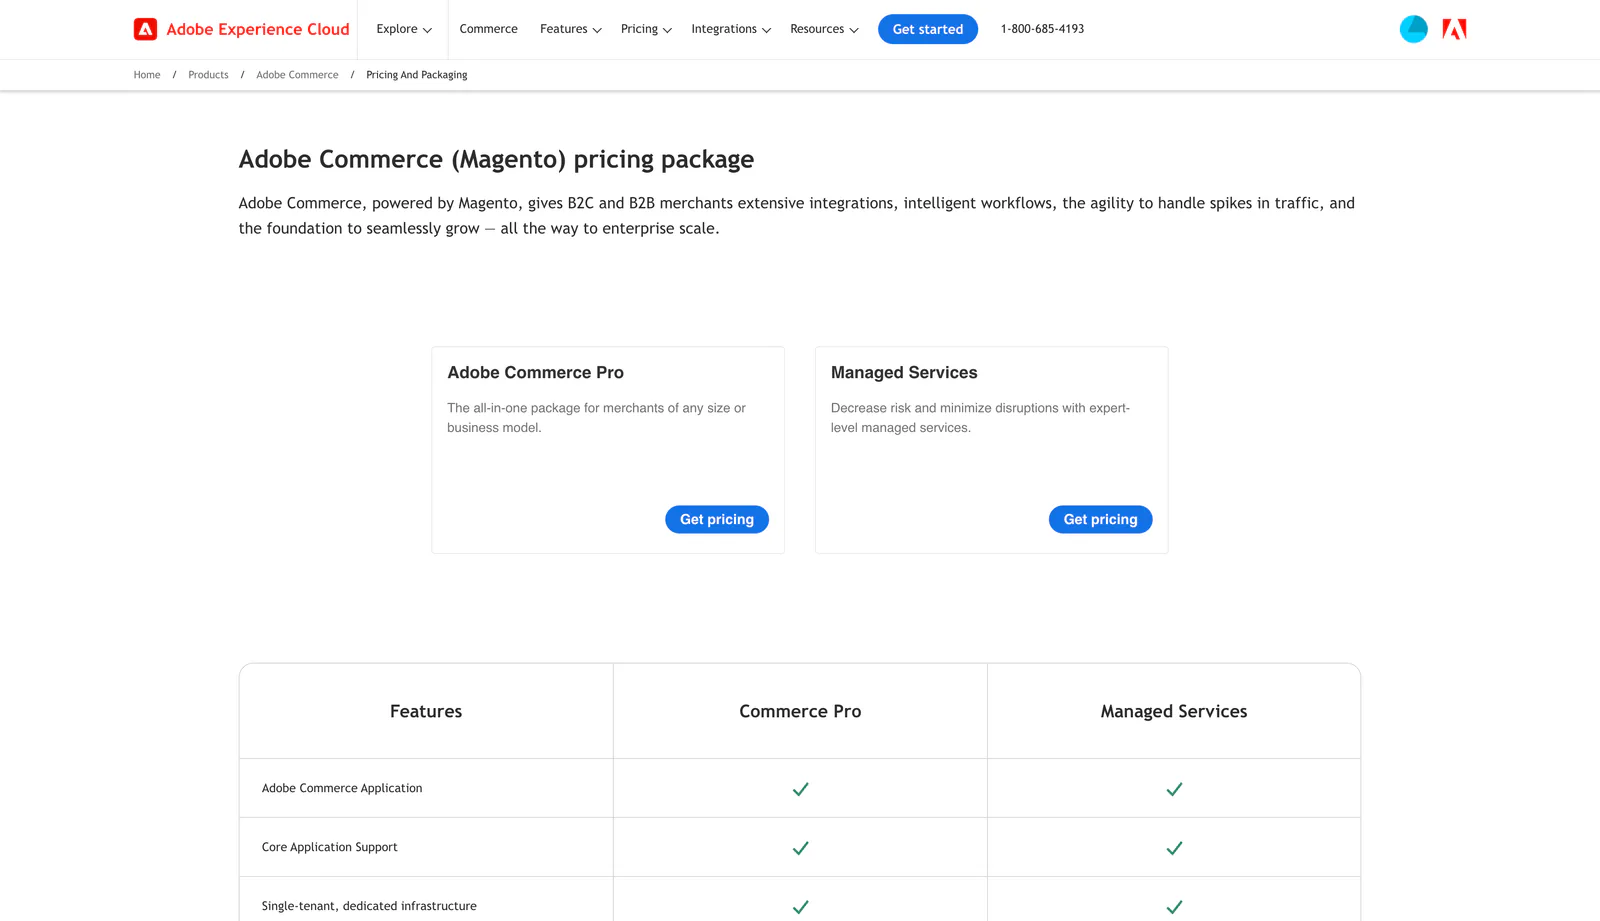Click the Managed Services checkmark for Single-tenant infrastructure
This screenshot has height=921, width=1600.
coord(1174,907)
